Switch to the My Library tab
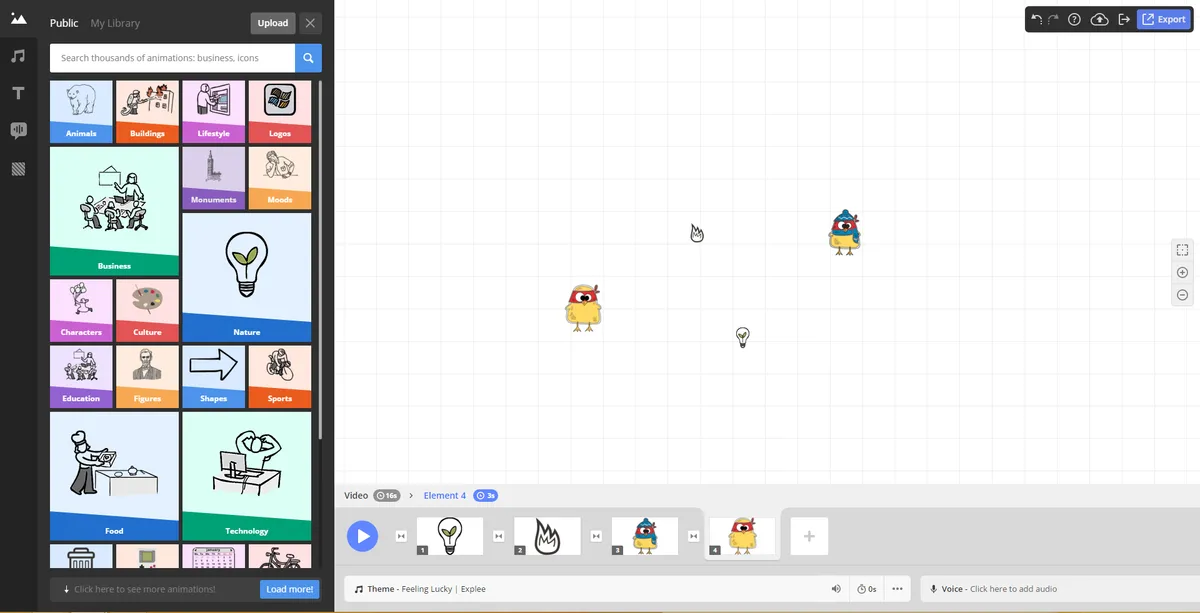The height and width of the screenshot is (613, 1200). (115, 23)
